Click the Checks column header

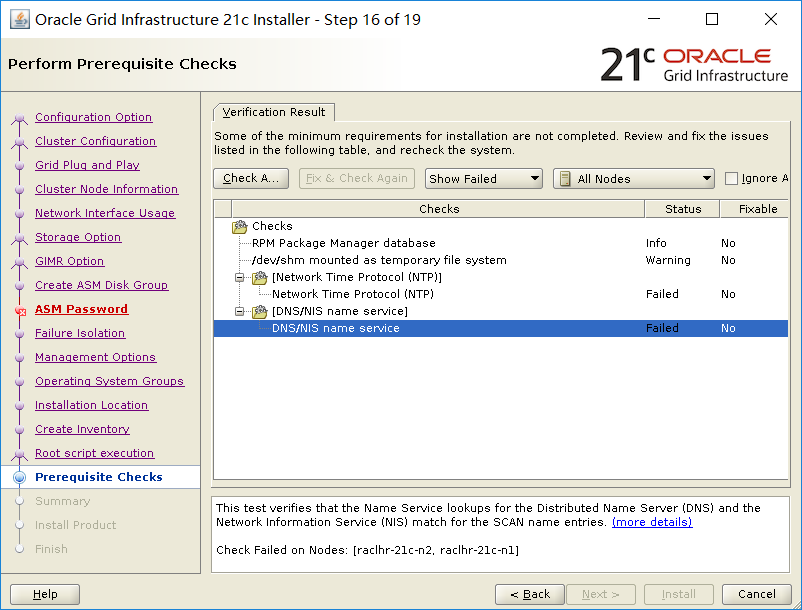click(439, 209)
